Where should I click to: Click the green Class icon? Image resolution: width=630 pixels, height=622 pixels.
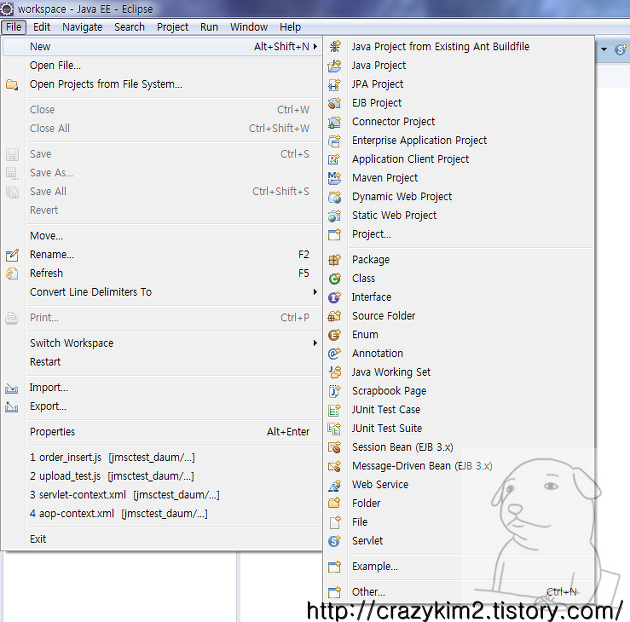(334, 278)
